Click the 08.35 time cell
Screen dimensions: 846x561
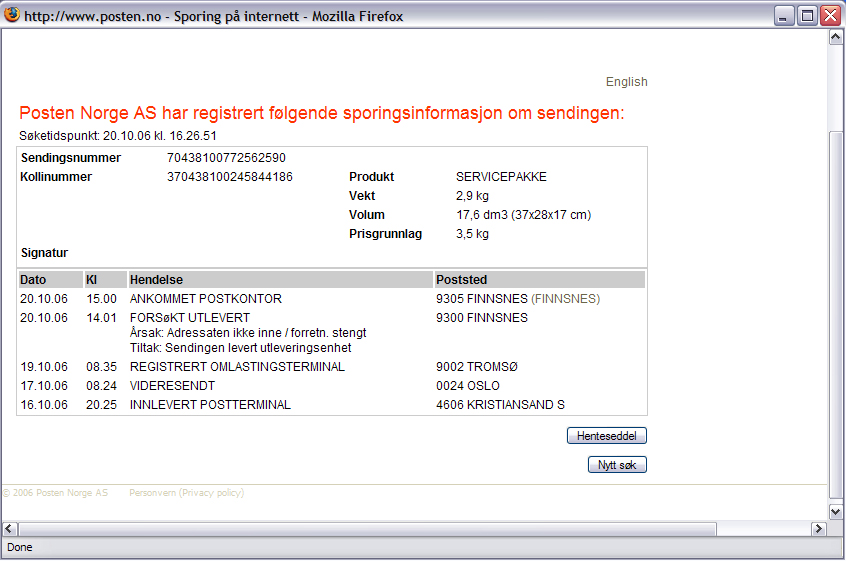[x=101, y=367]
